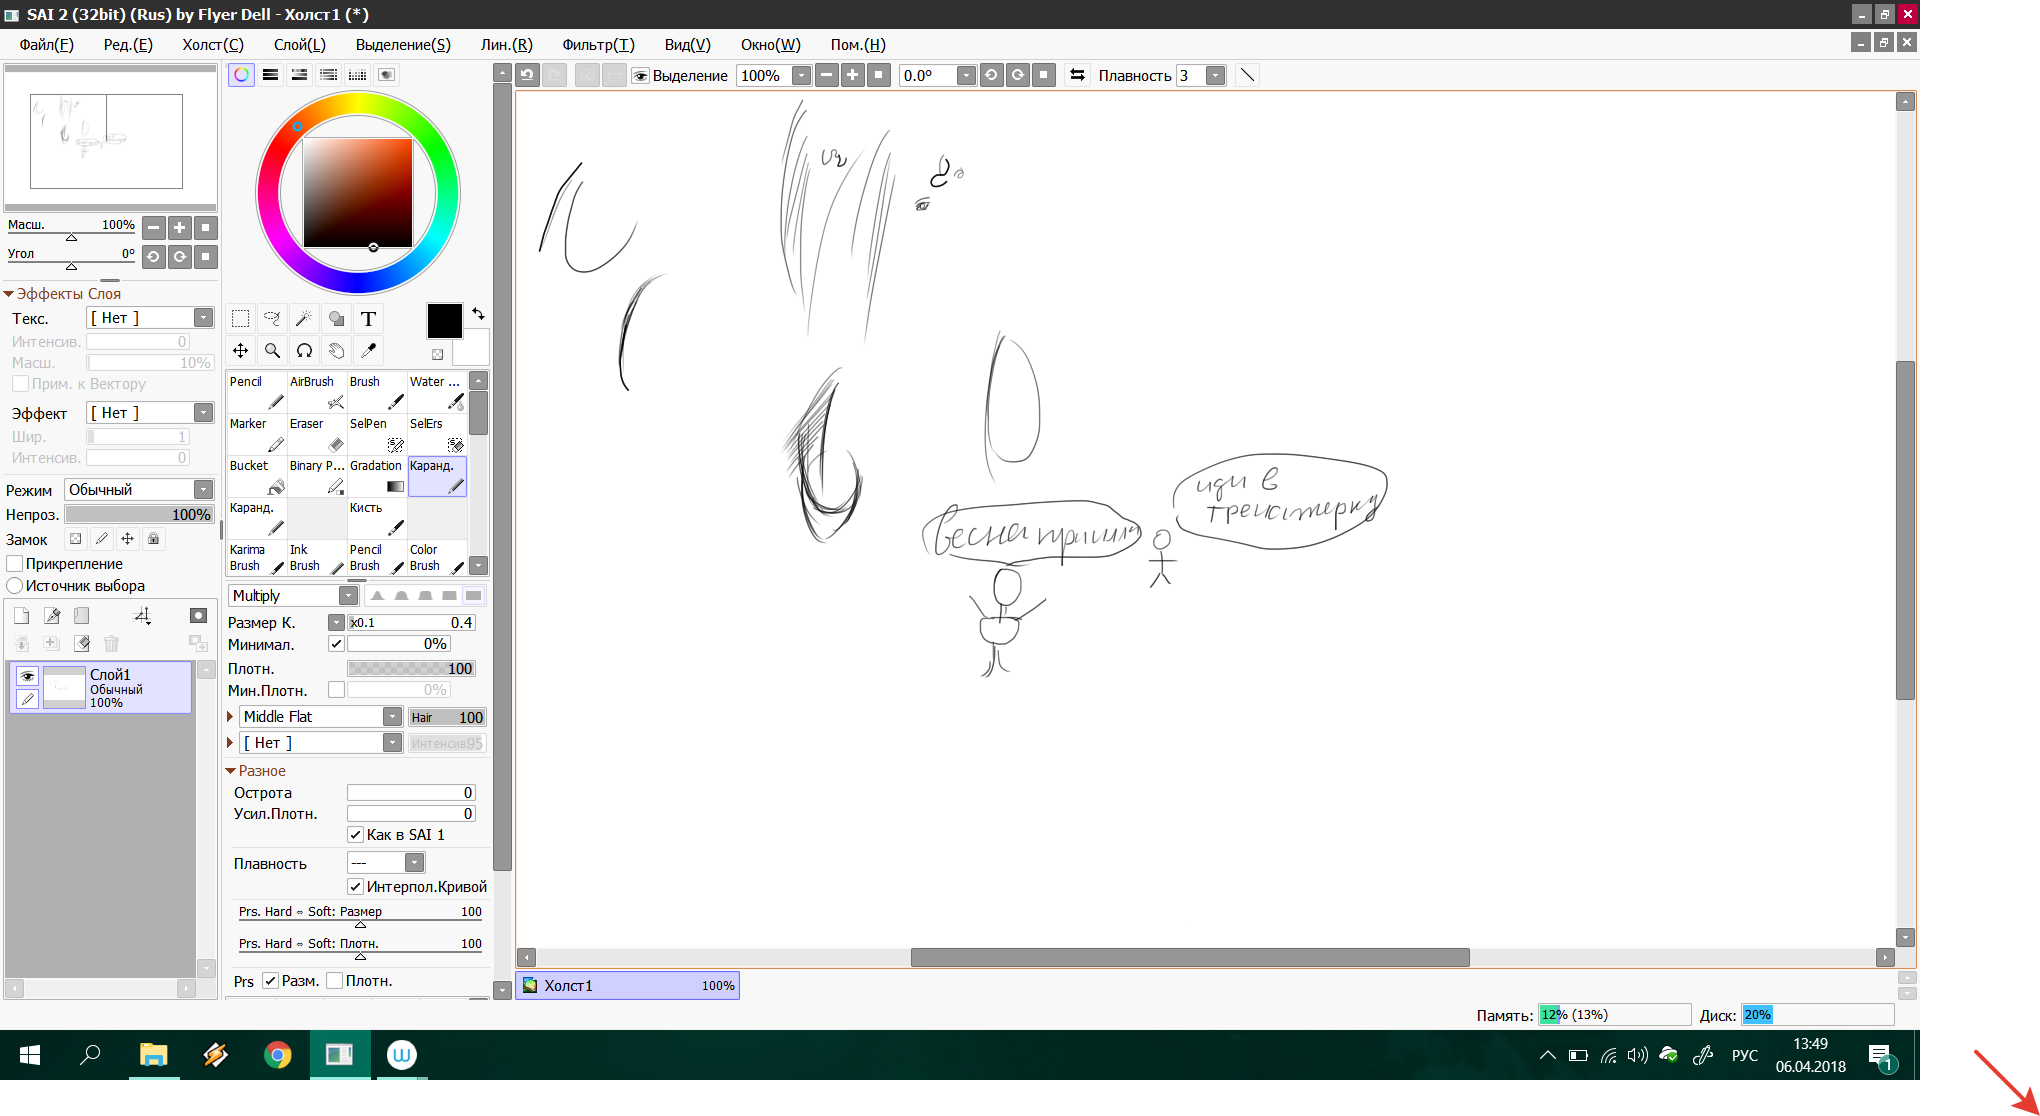Screen dimensions: 2040x1116
Task: Choose the Bucket fill tool
Action: pyautogui.click(x=257, y=476)
